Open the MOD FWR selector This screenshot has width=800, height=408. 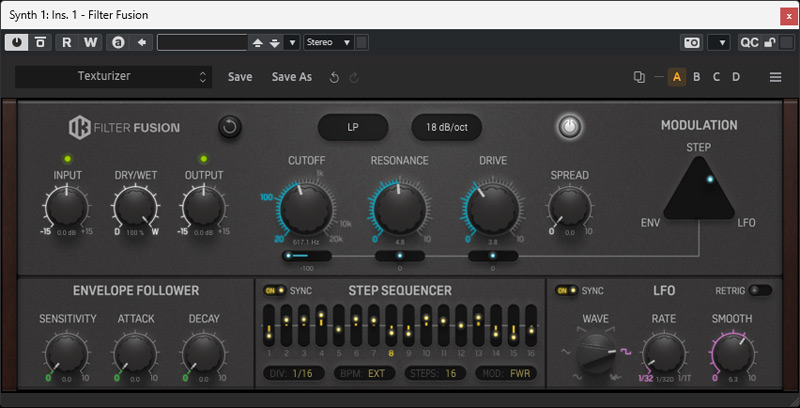click(x=506, y=373)
